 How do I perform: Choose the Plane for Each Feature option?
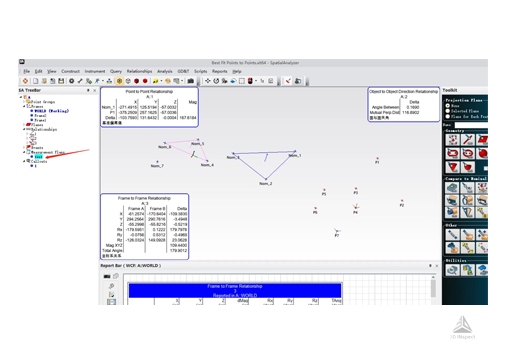448,116
